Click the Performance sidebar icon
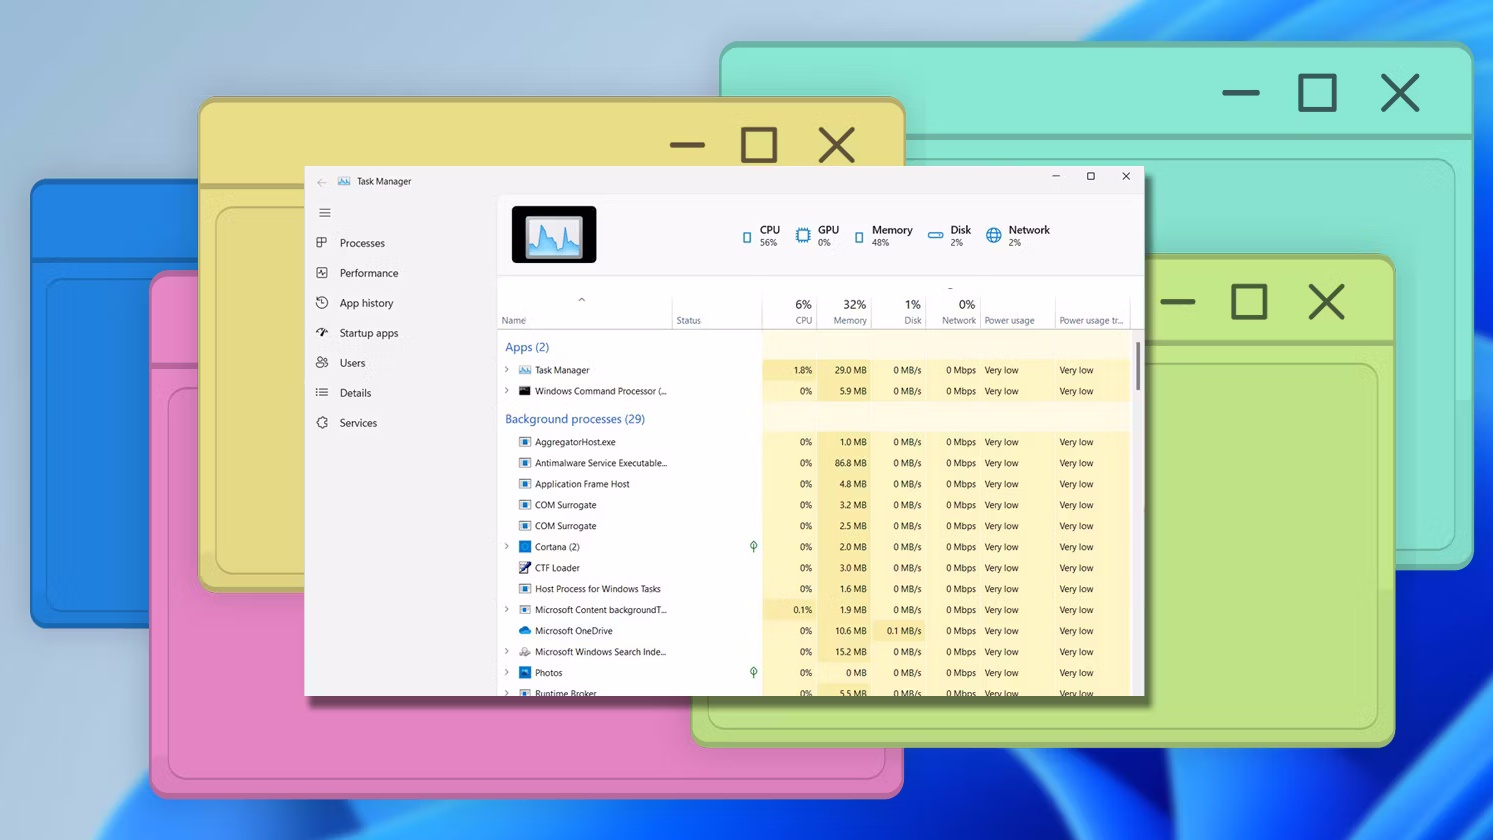 click(x=322, y=273)
